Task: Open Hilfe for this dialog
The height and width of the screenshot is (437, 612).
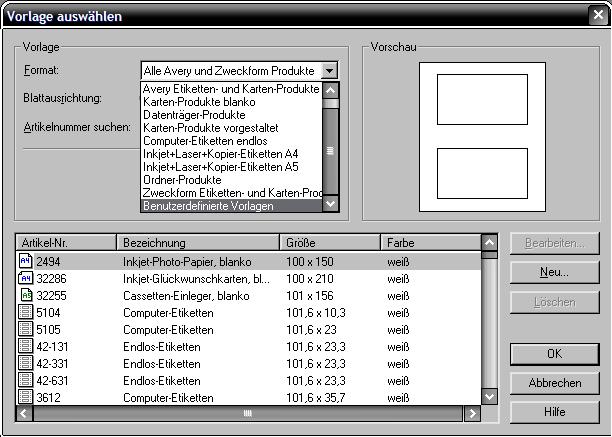Action: coord(554,412)
